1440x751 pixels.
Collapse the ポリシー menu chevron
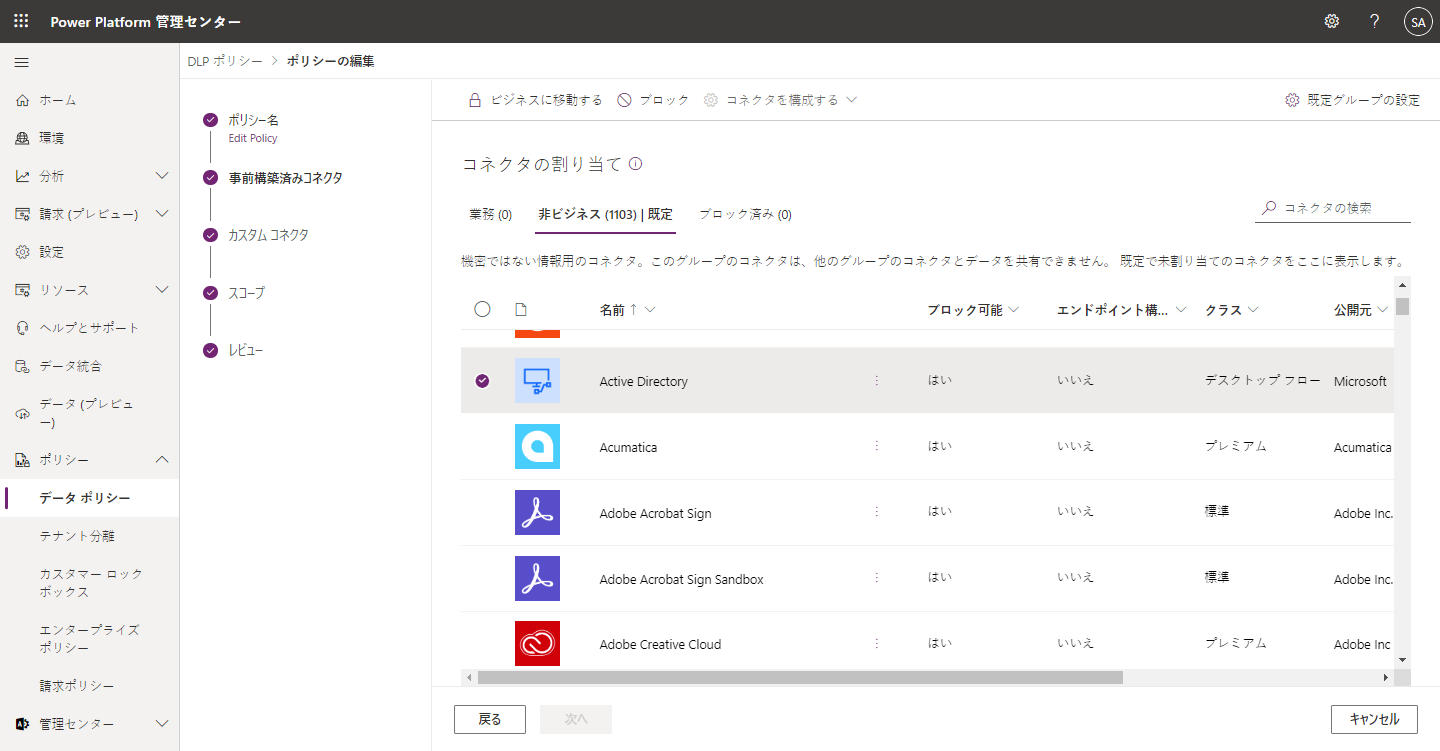163,460
